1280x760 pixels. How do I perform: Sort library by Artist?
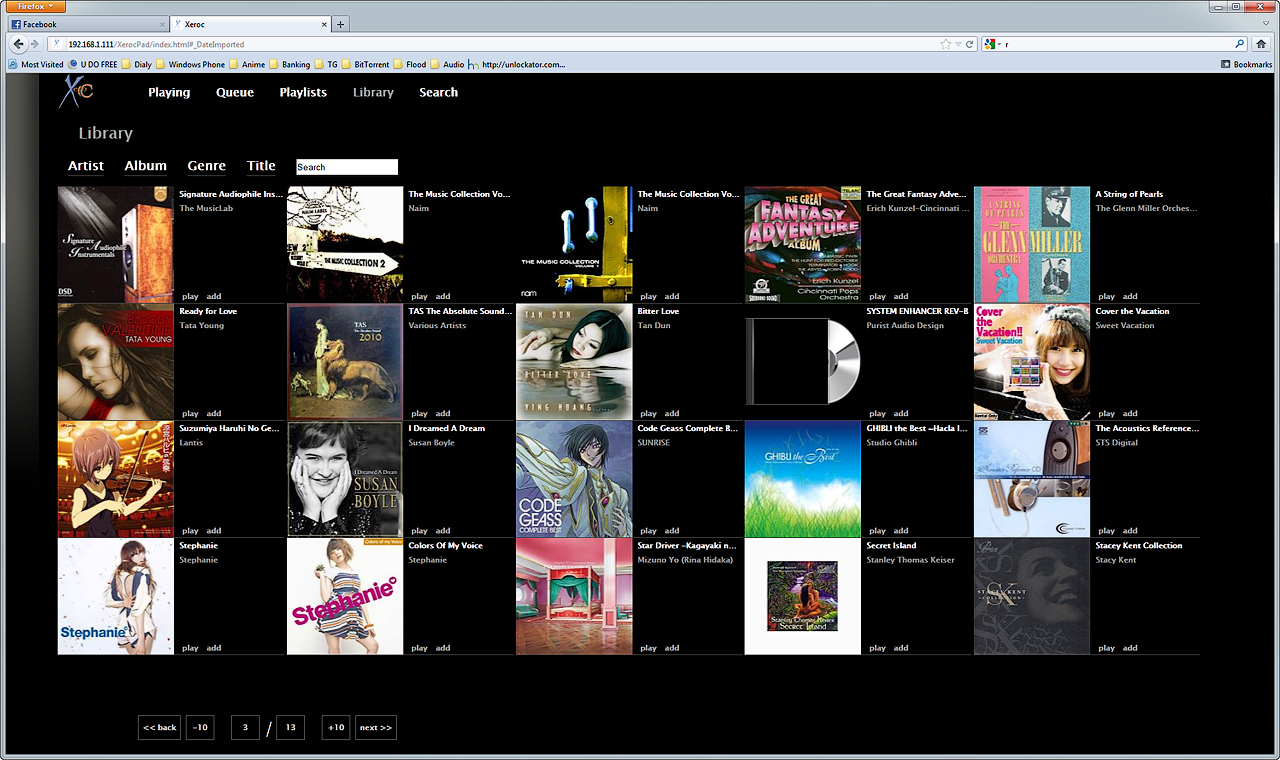86,166
